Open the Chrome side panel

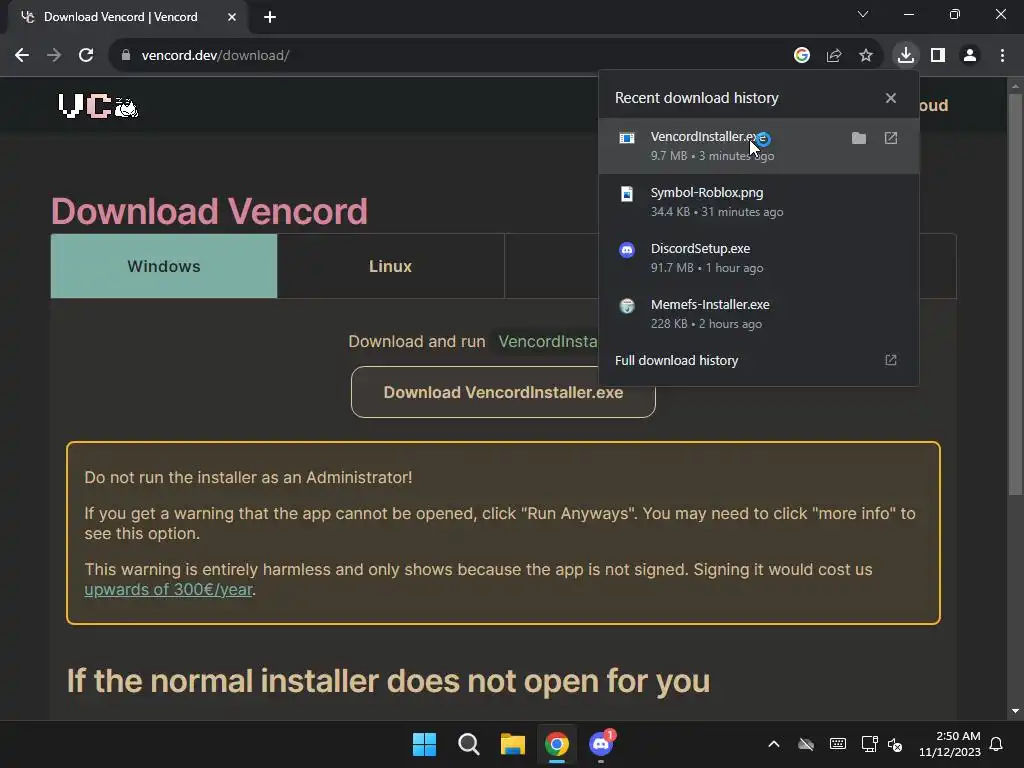(x=938, y=56)
